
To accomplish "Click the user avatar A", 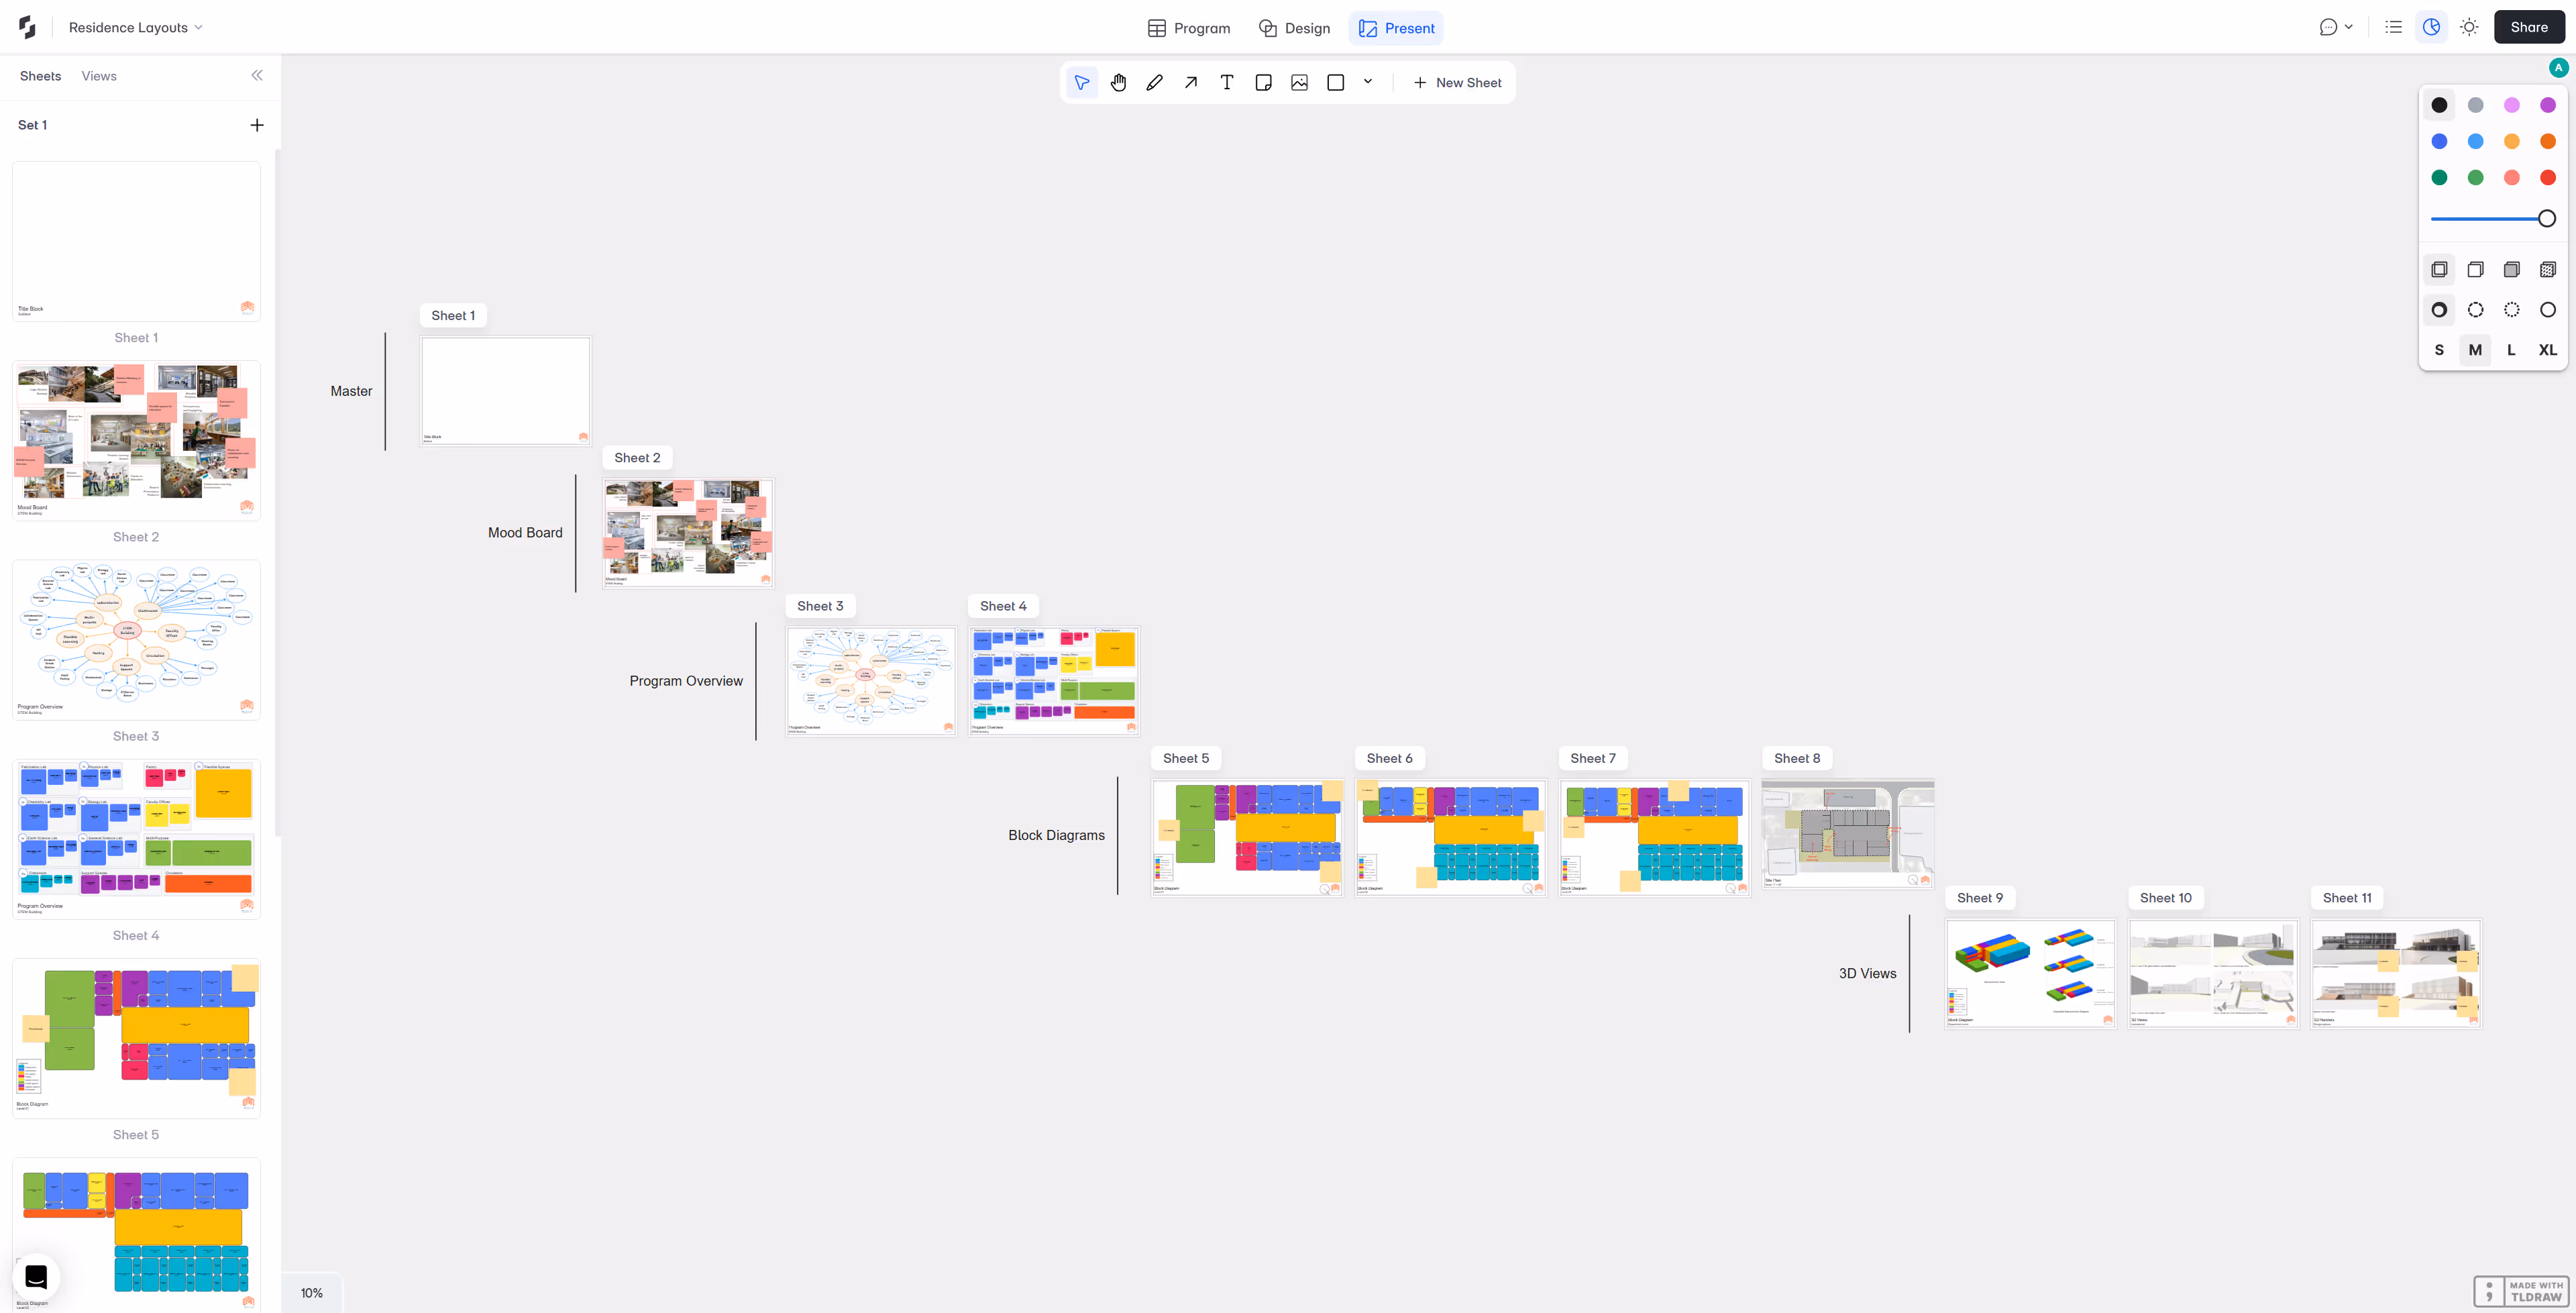I will click(2558, 68).
